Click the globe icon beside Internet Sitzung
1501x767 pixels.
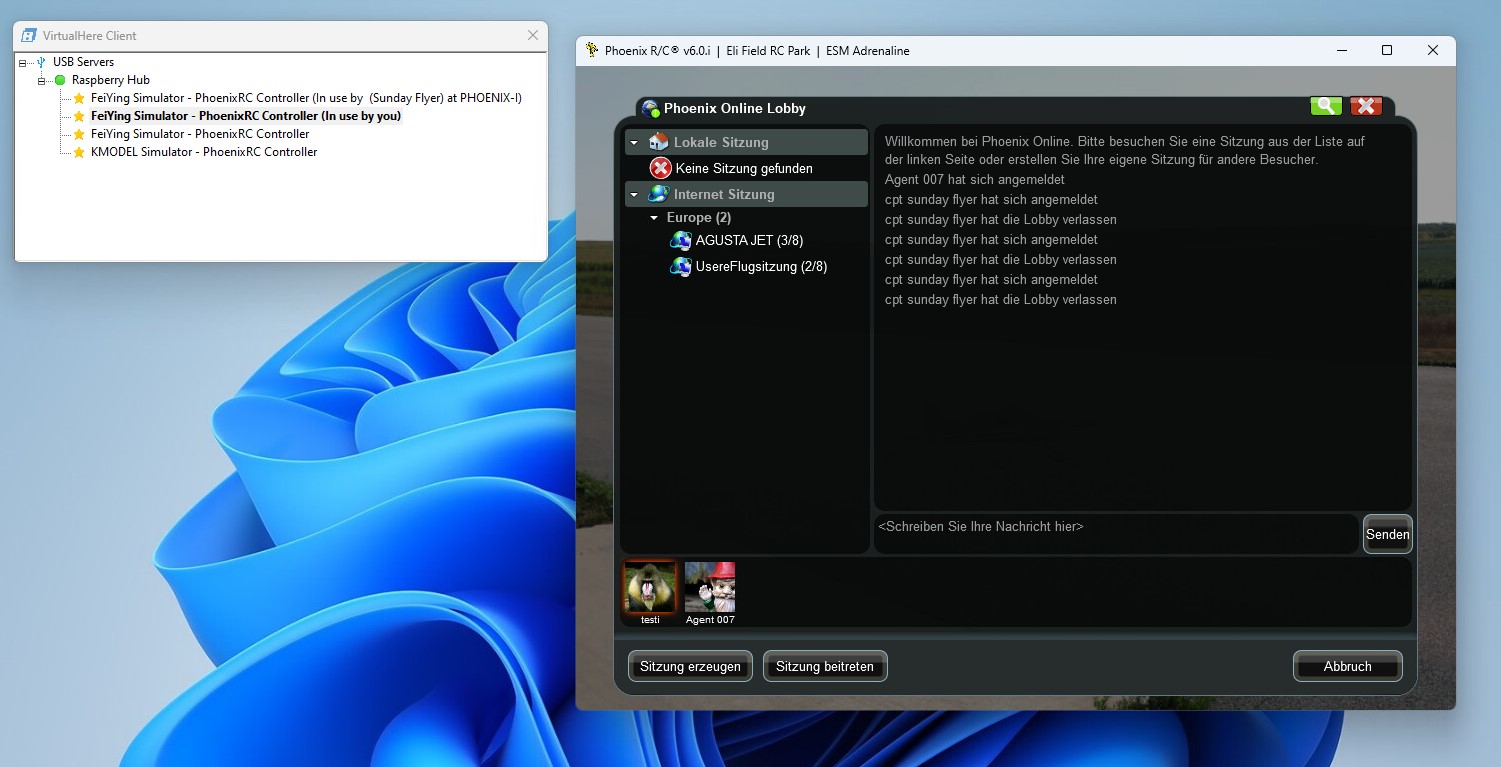658,194
